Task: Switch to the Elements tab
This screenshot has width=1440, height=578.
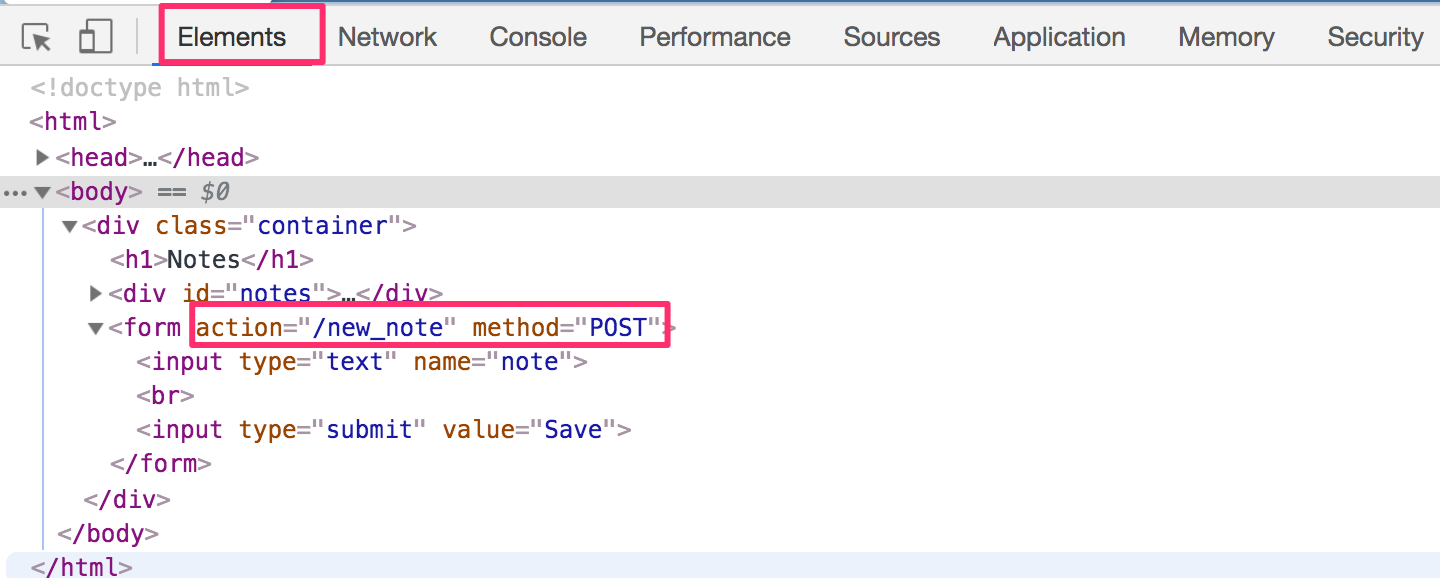Action: (232, 37)
